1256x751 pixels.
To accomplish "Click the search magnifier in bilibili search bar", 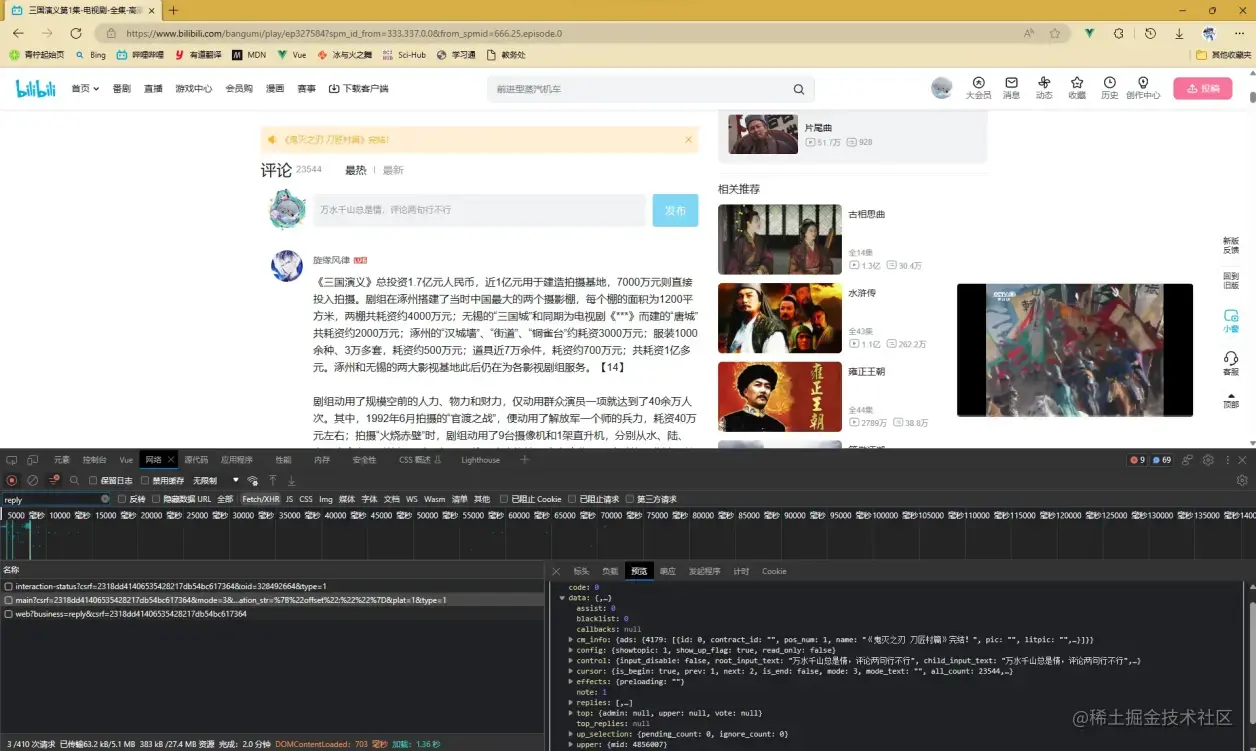I will point(799,89).
